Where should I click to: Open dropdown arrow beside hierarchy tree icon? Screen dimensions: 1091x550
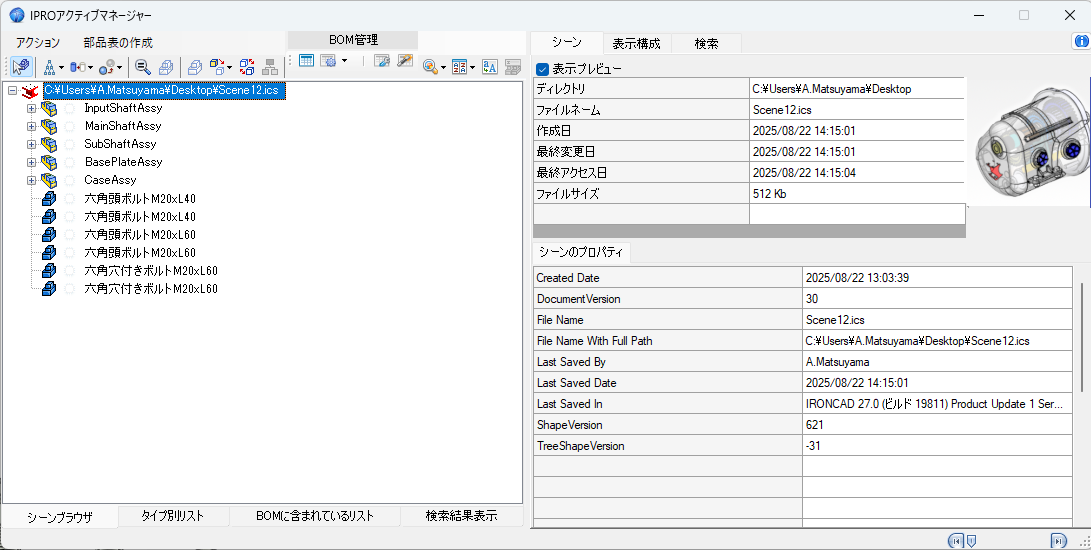[61, 68]
